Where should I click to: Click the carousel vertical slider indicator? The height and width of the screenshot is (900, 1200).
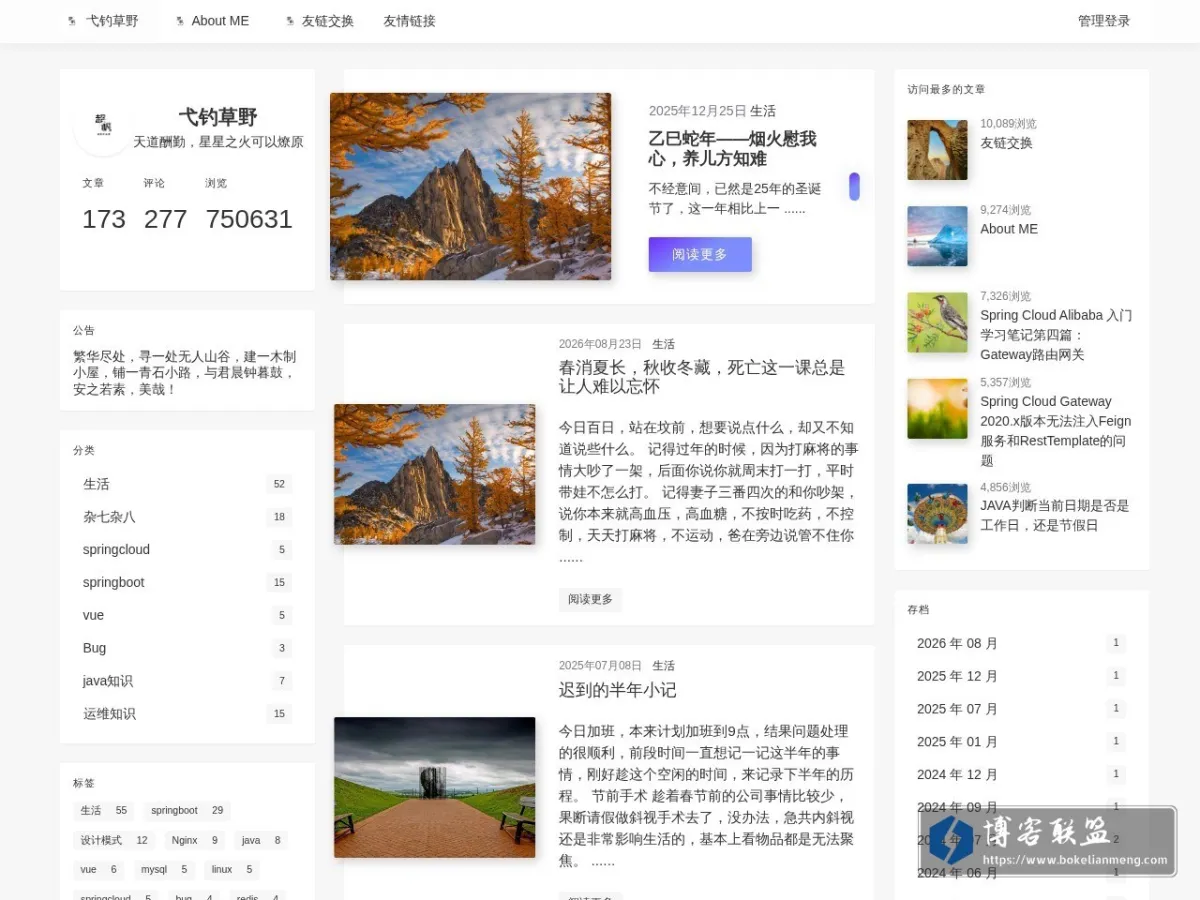coord(854,187)
